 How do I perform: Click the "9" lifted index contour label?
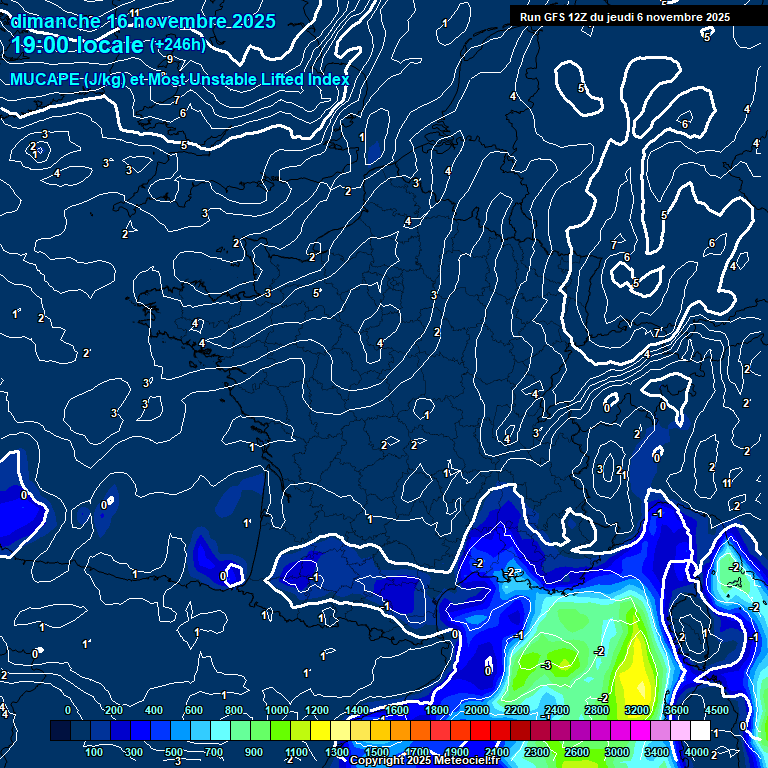[170, 59]
